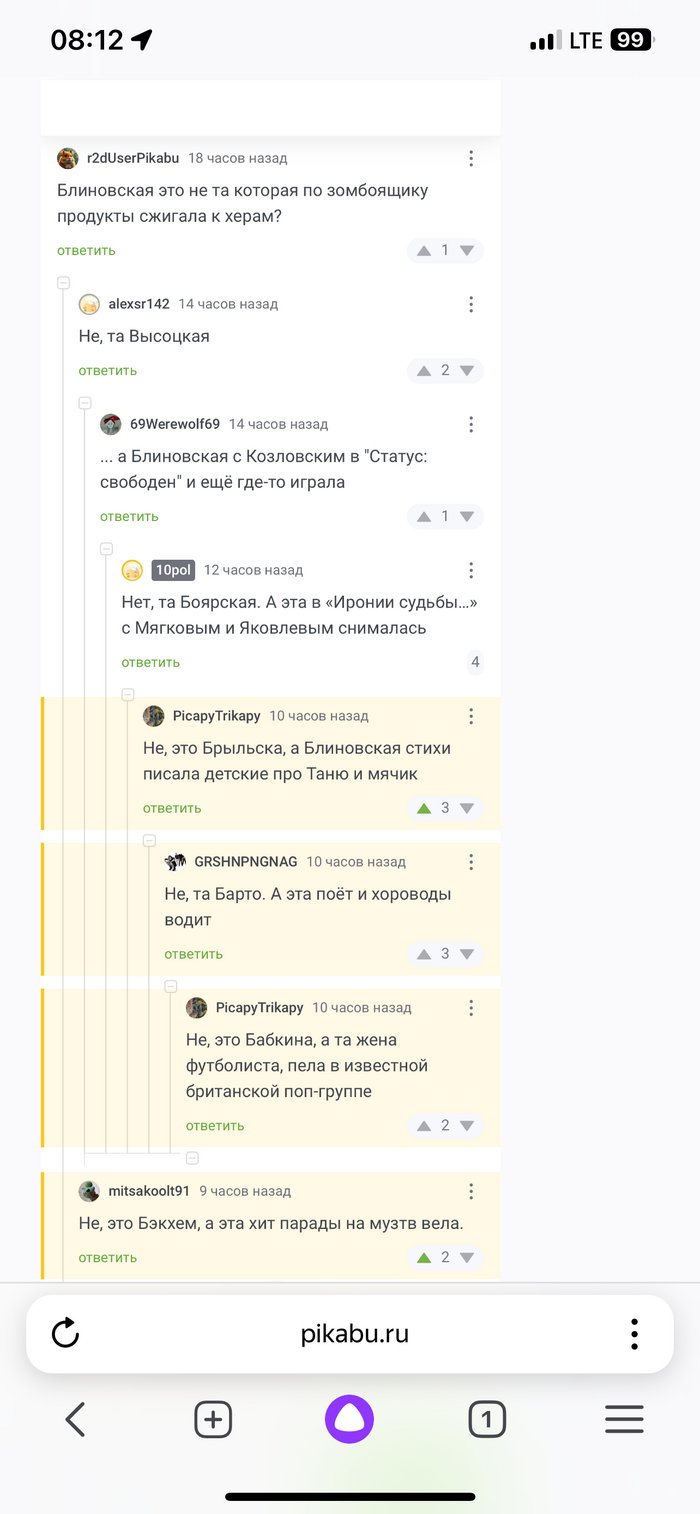700x1514 pixels.
Task: Downvote mitsakoolt91's comment about Бэкхем
Action: click(x=466, y=1257)
